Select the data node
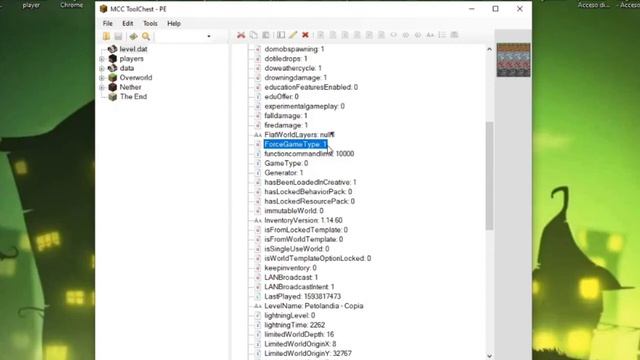This screenshot has width=640, height=360. coord(127,68)
